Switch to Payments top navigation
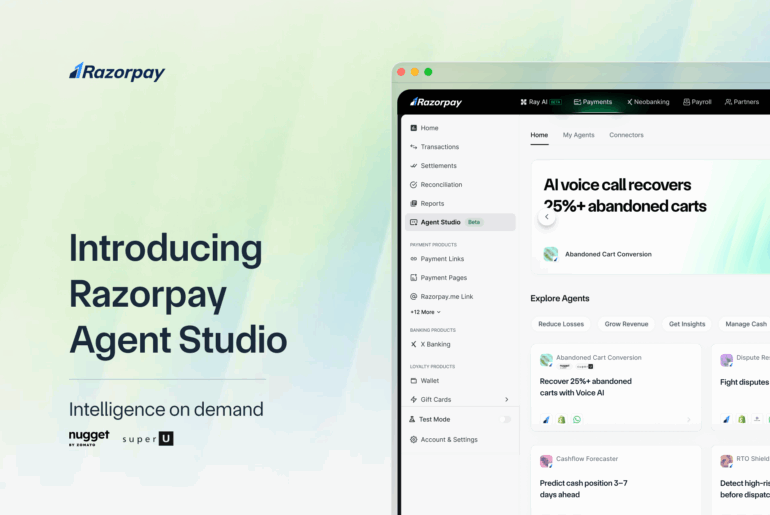Viewport: 770px width, 515px height. 593,102
